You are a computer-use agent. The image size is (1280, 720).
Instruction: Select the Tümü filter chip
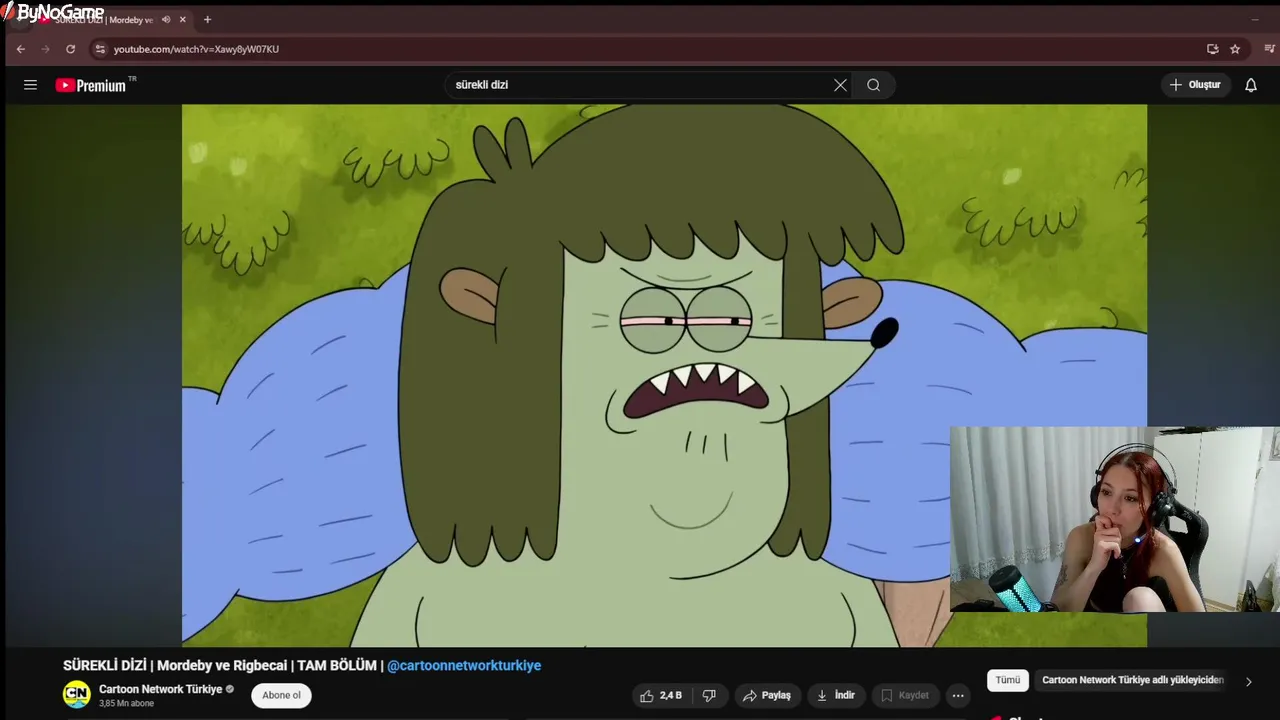[1007, 680]
